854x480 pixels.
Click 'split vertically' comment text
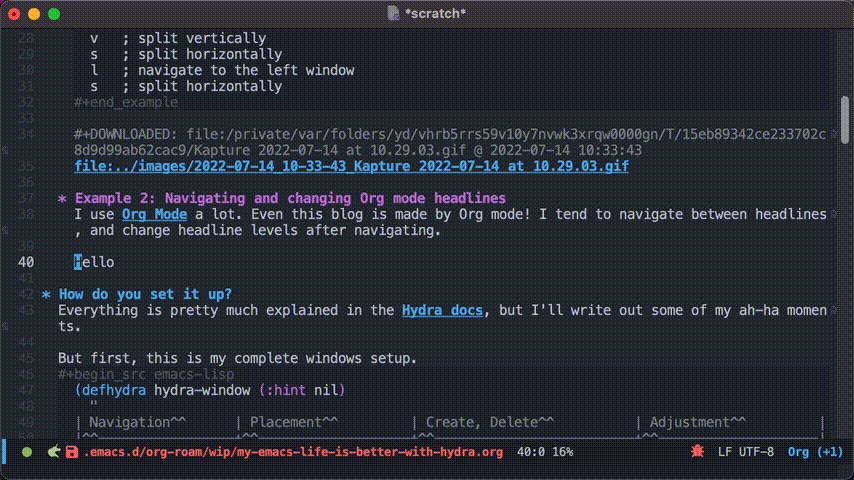point(202,38)
